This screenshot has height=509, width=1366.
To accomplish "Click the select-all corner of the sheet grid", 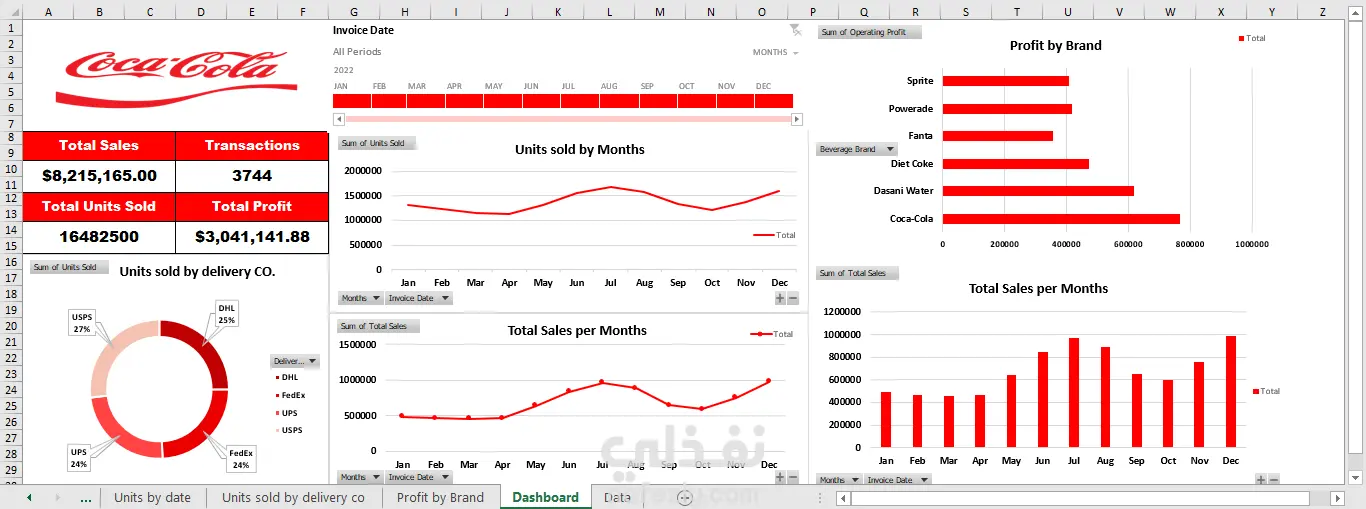I will [11, 10].
